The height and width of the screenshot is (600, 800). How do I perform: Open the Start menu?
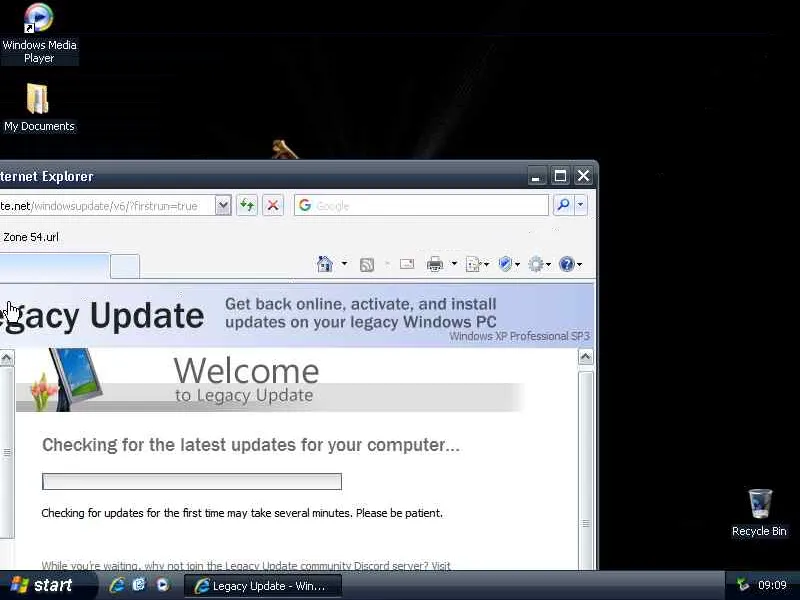(47, 585)
